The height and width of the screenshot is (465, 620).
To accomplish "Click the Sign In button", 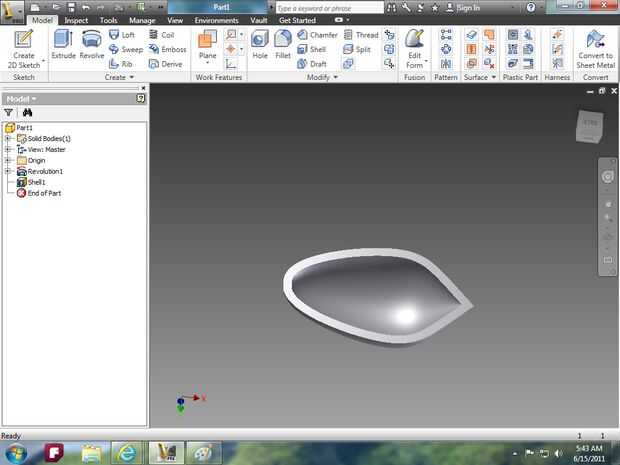I will tap(463, 8).
